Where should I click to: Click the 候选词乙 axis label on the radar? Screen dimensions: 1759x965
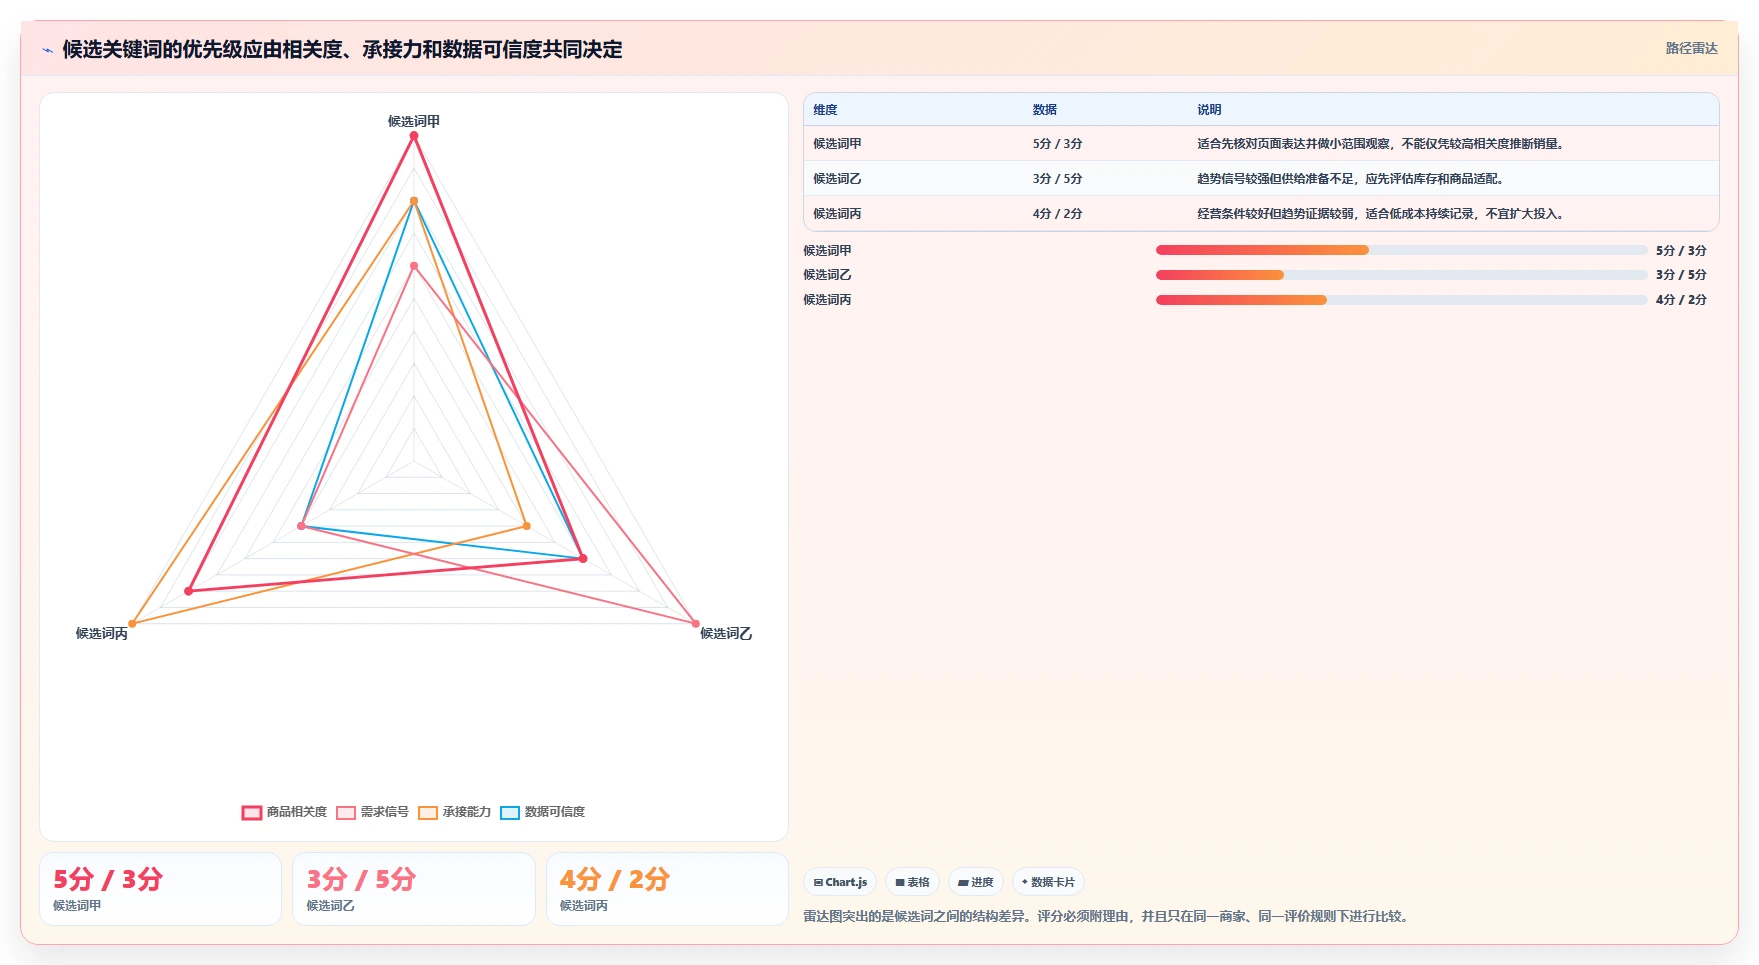pyautogui.click(x=726, y=634)
